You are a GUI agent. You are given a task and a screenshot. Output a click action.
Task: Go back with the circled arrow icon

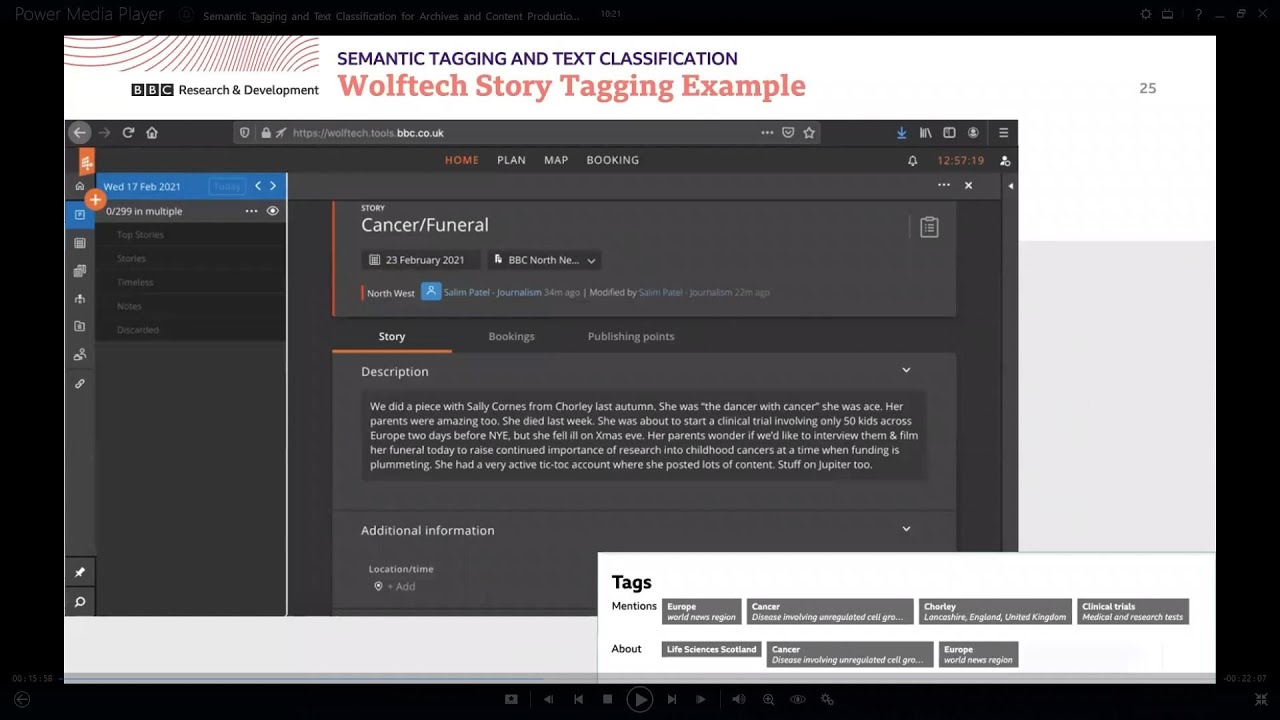pyautogui.click(x=22, y=700)
